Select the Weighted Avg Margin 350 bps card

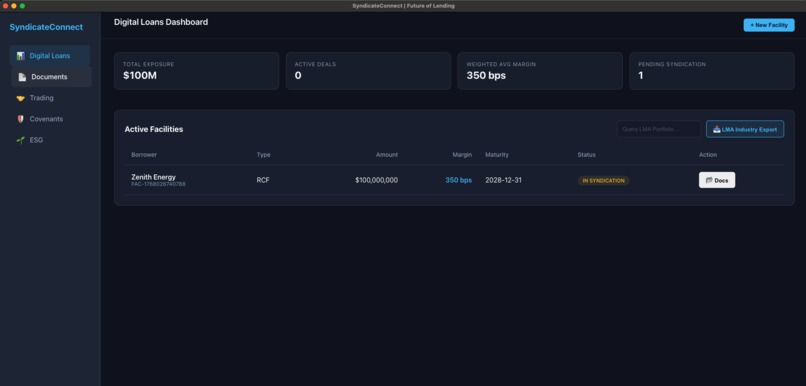[540, 71]
